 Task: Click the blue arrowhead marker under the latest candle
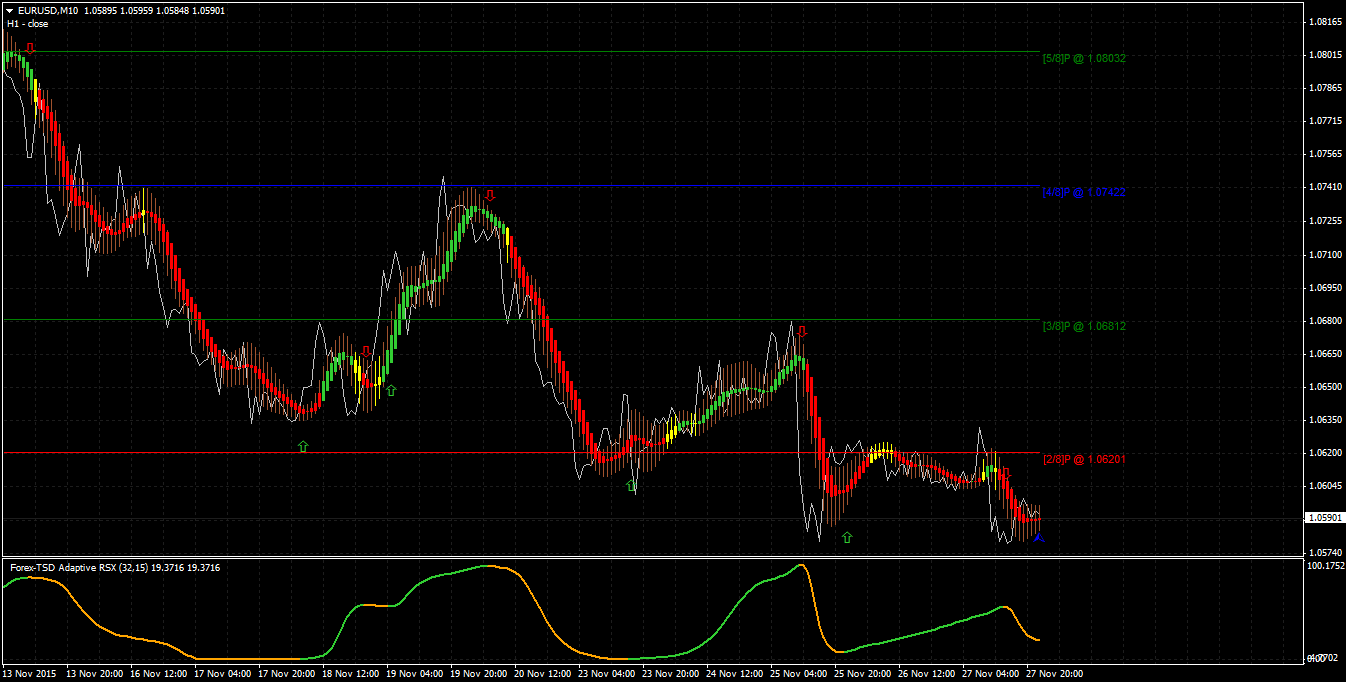[x=1039, y=538]
